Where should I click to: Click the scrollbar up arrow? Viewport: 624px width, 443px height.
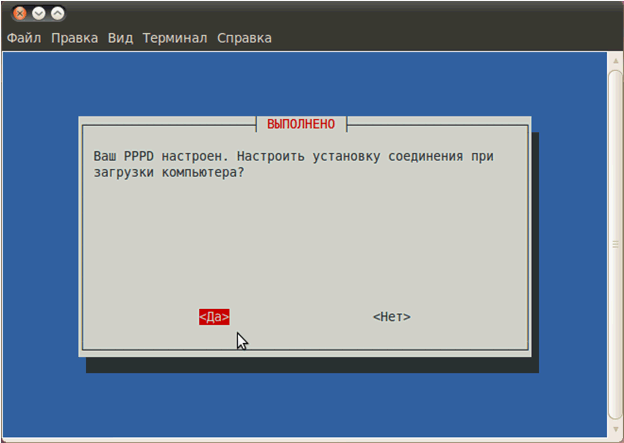[616, 61]
